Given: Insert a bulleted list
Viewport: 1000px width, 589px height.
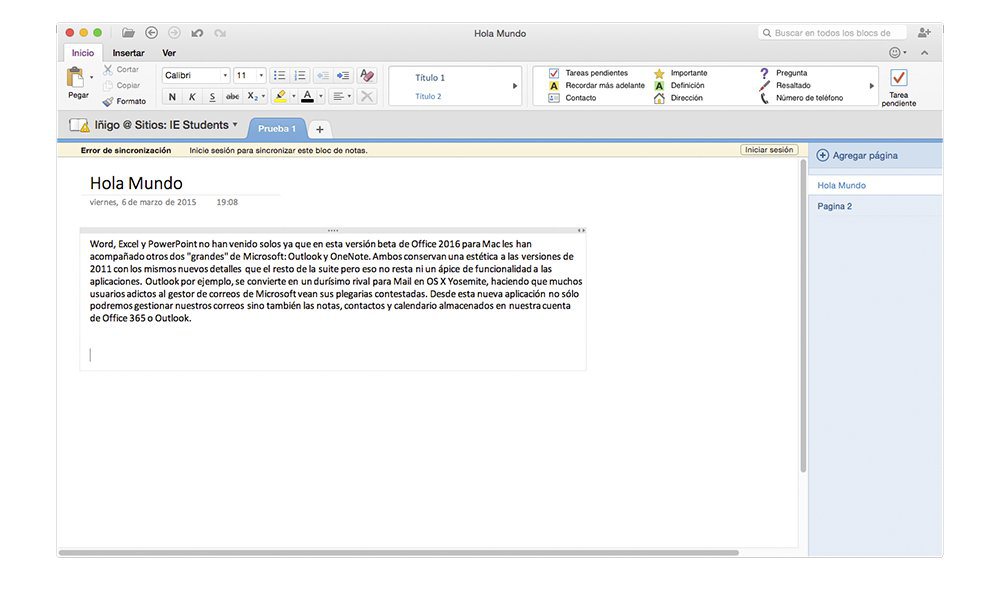Looking at the screenshot, I should (279, 75).
